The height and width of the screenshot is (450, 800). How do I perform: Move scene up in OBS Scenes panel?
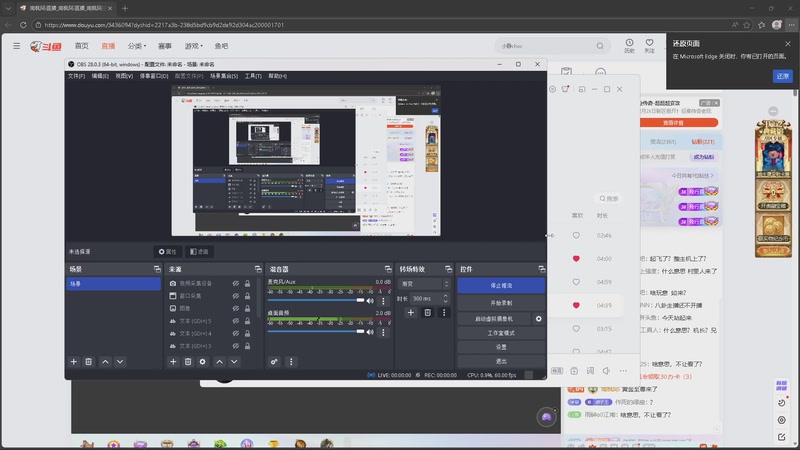105,362
